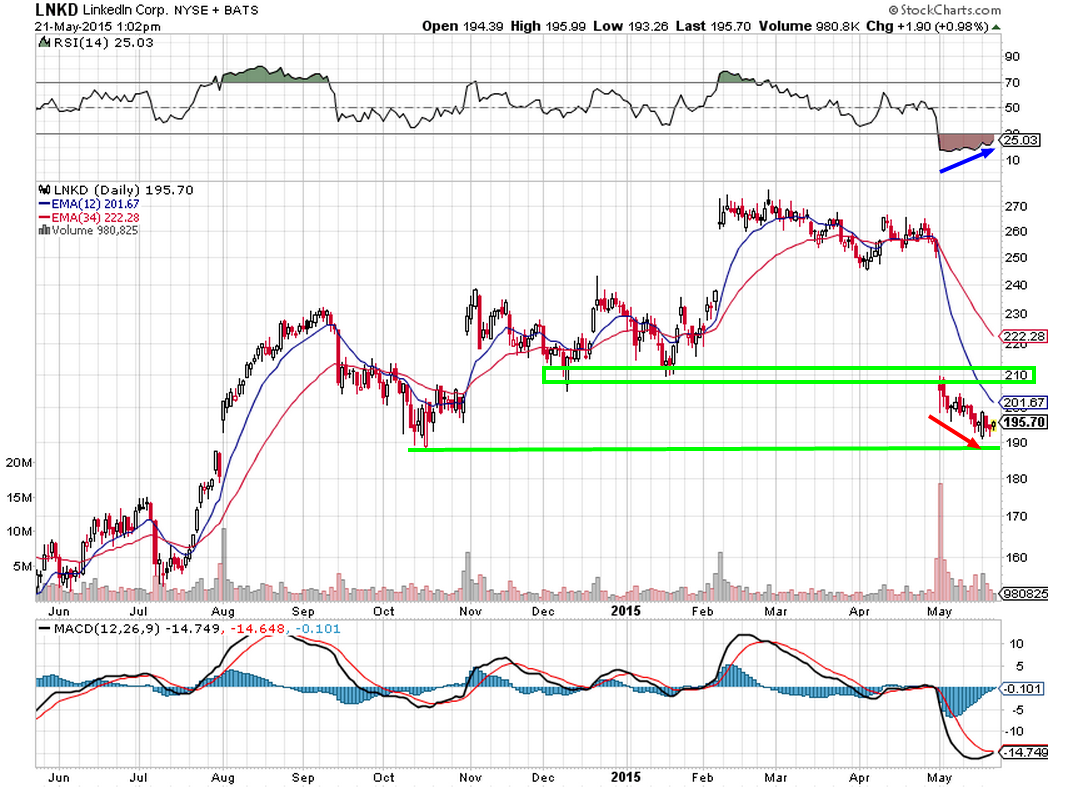Click the -0.101 tag on the MACD axis

click(1022, 688)
